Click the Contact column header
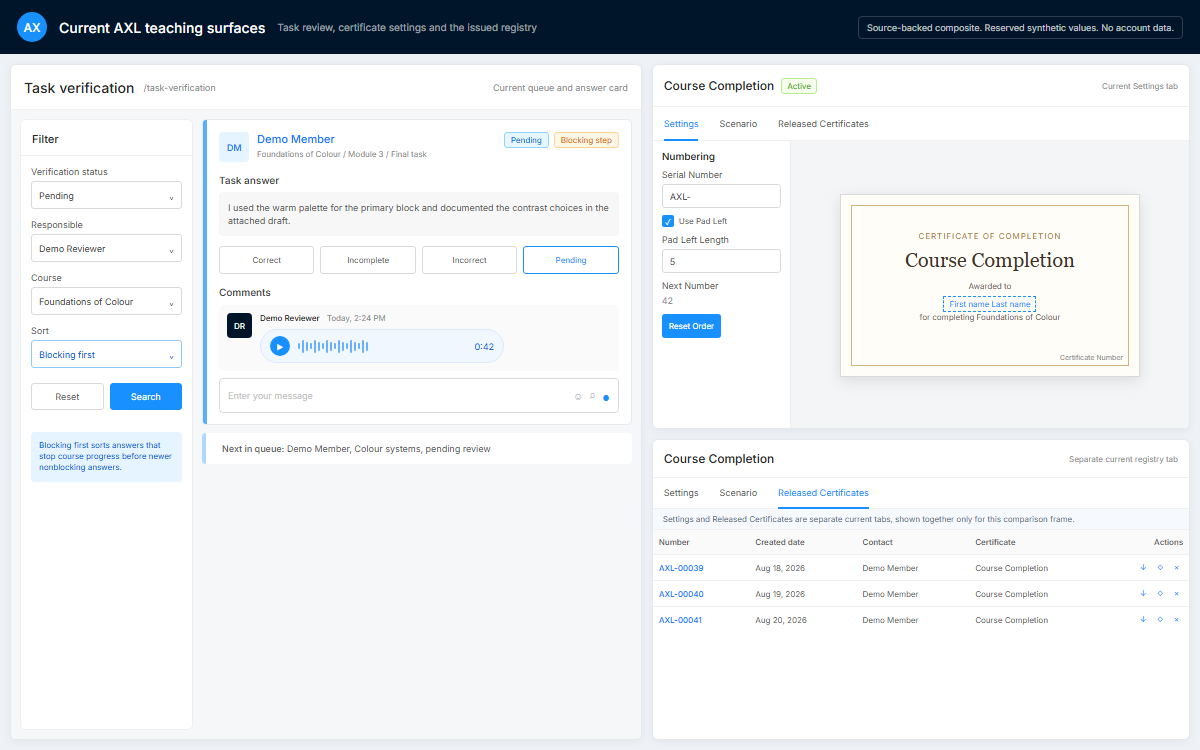 click(877, 542)
